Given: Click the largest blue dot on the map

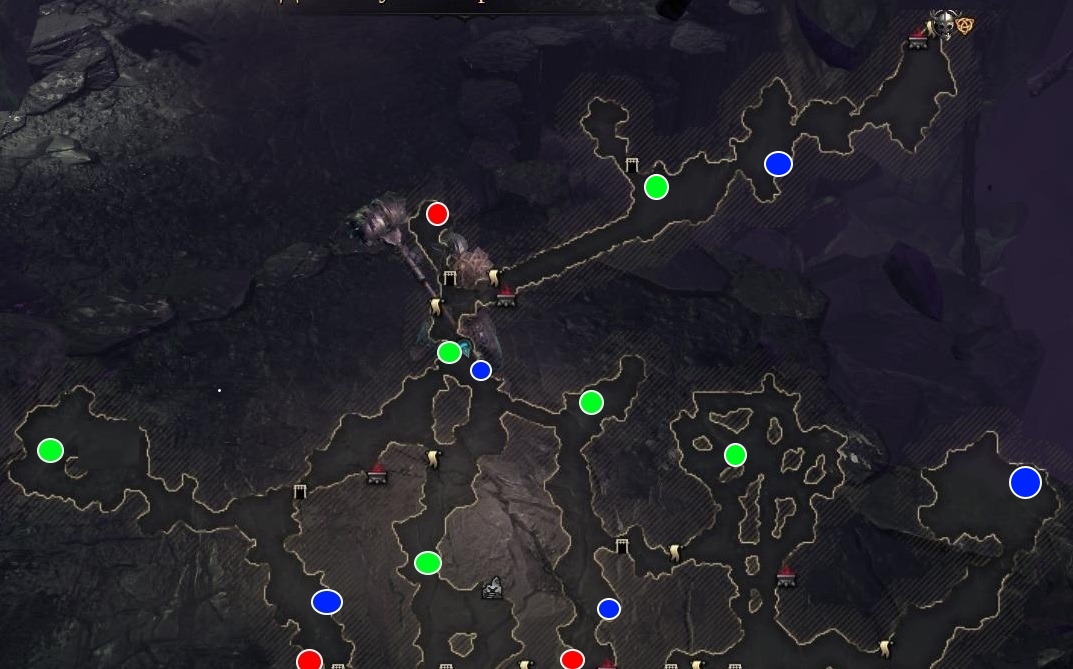Looking at the screenshot, I should click(1025, 482).
